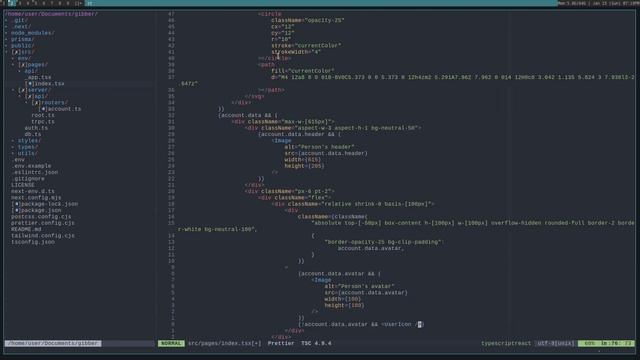This screenshot has height=360, width=640.
Task: Click className="opacity-25" code line
Action: pos(308,20)
